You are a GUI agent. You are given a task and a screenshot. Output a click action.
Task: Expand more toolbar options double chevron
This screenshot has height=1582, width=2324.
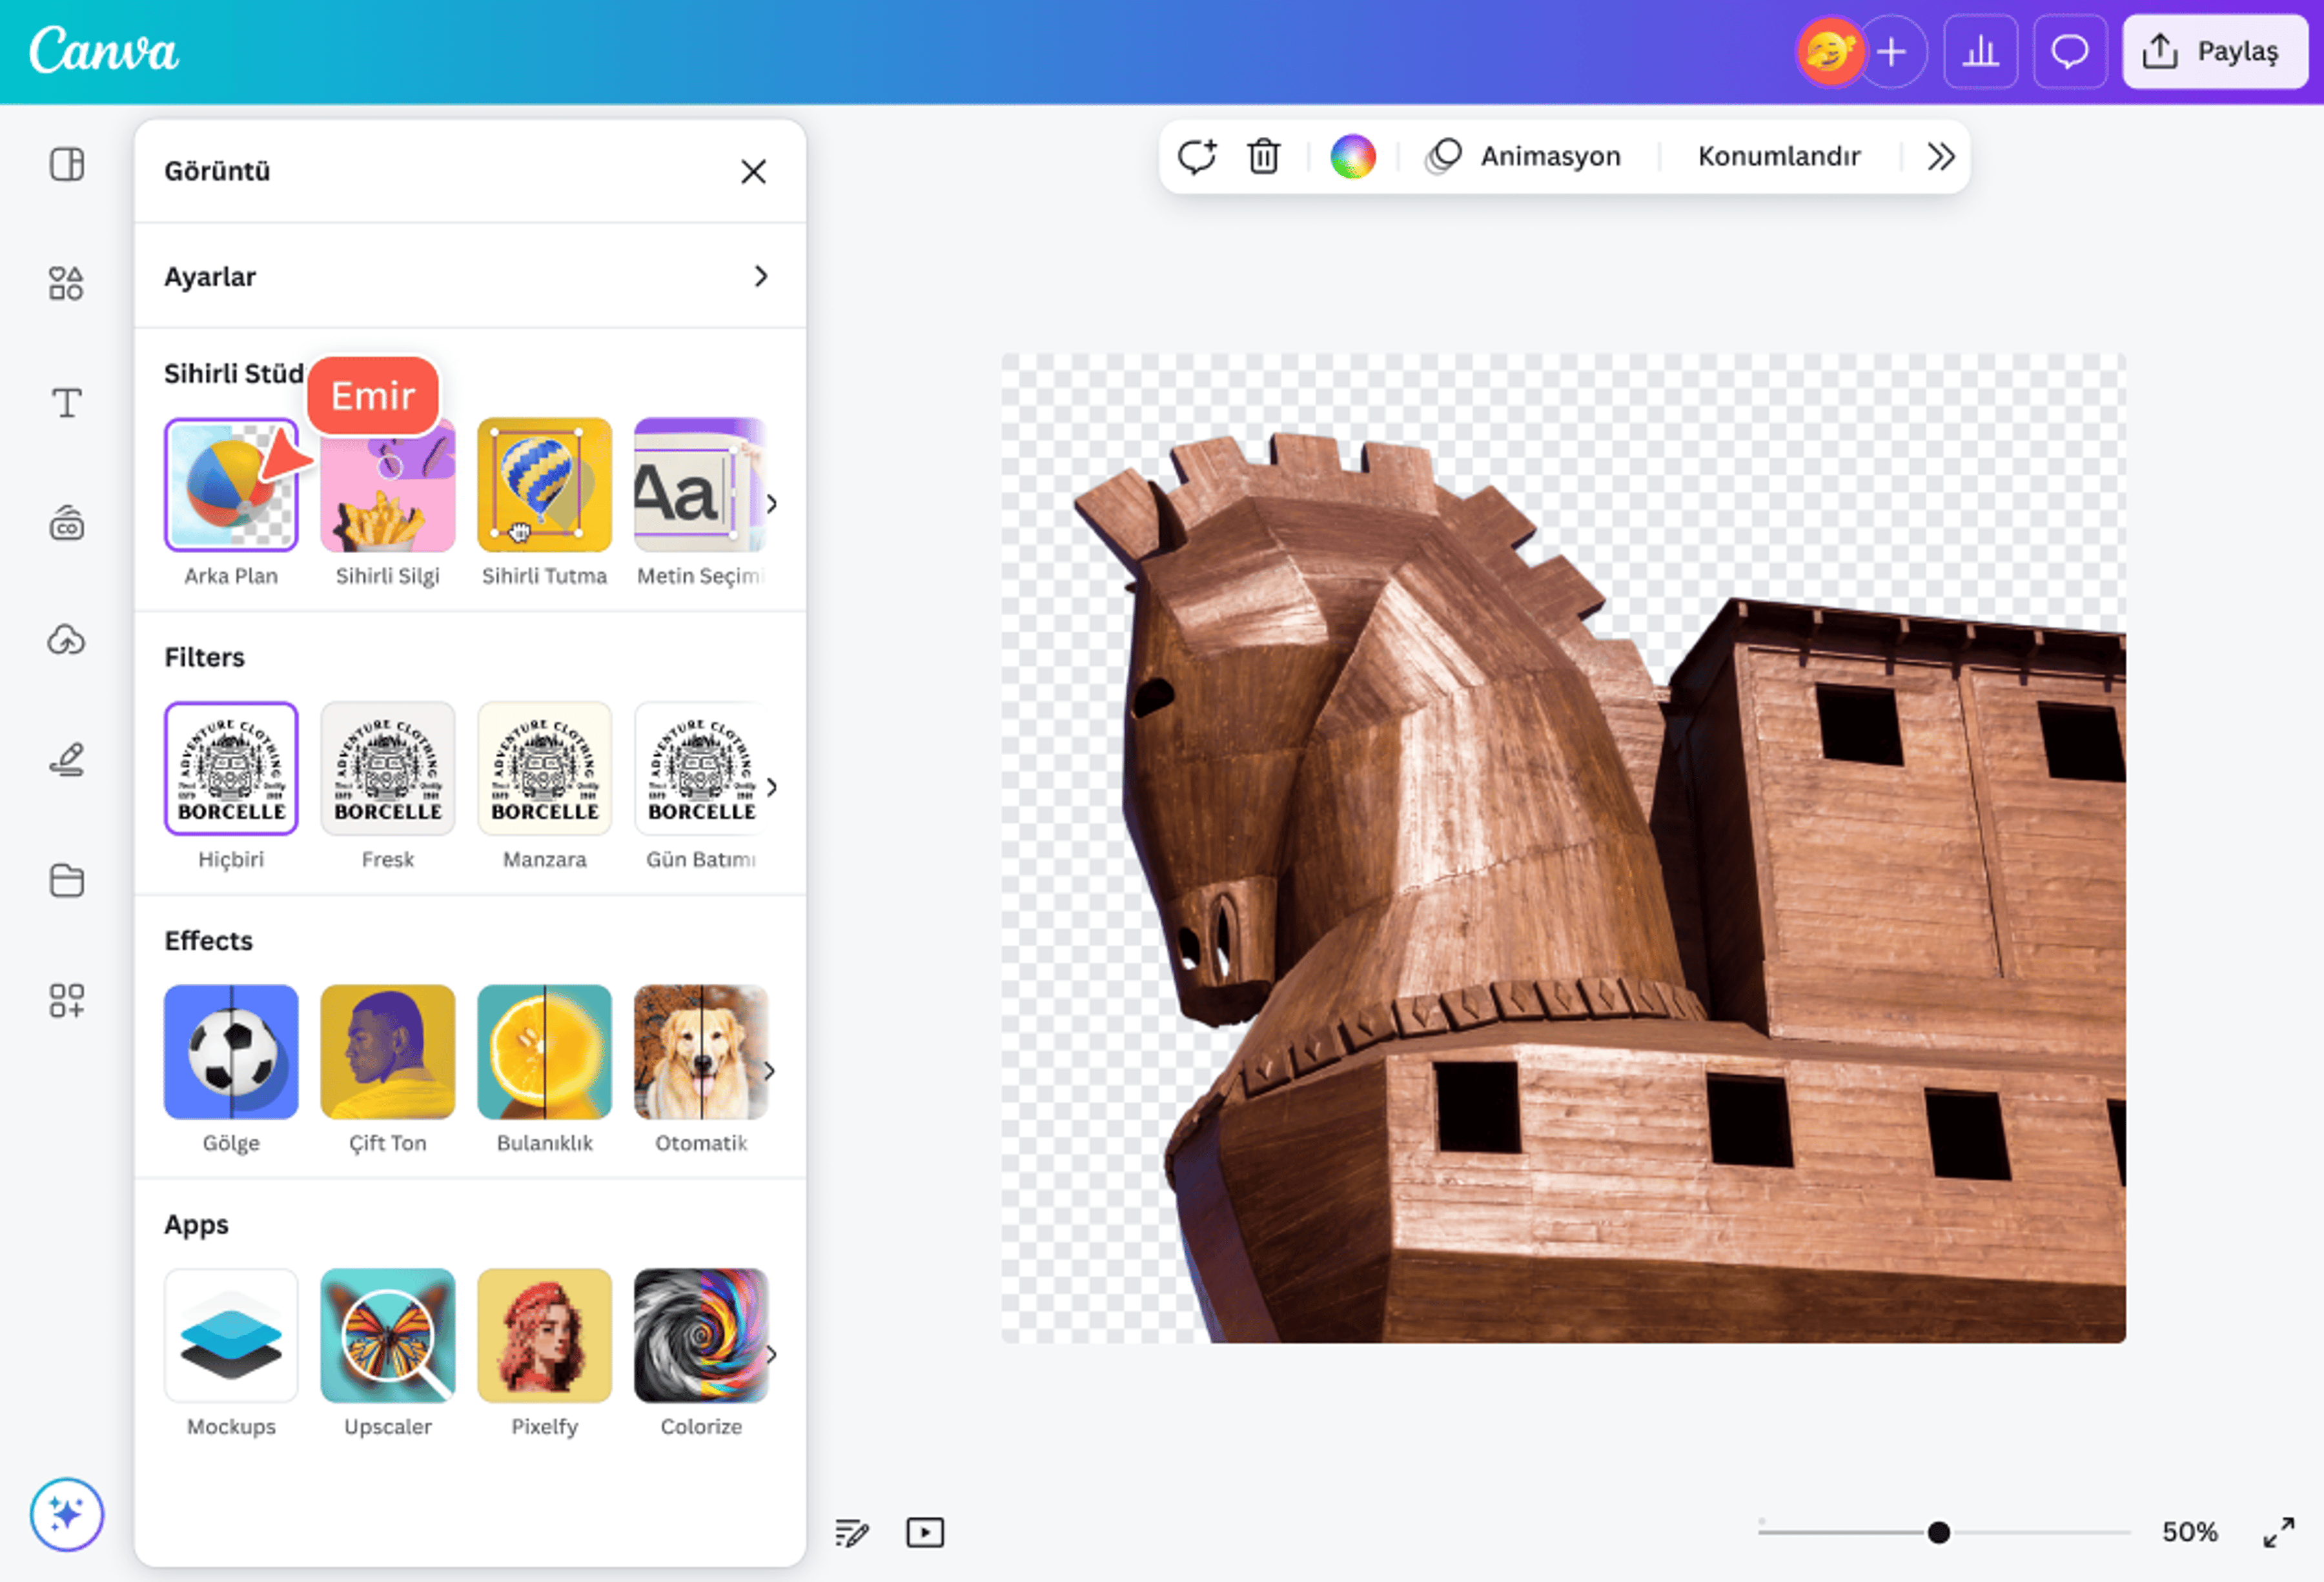pos(1940,156)
